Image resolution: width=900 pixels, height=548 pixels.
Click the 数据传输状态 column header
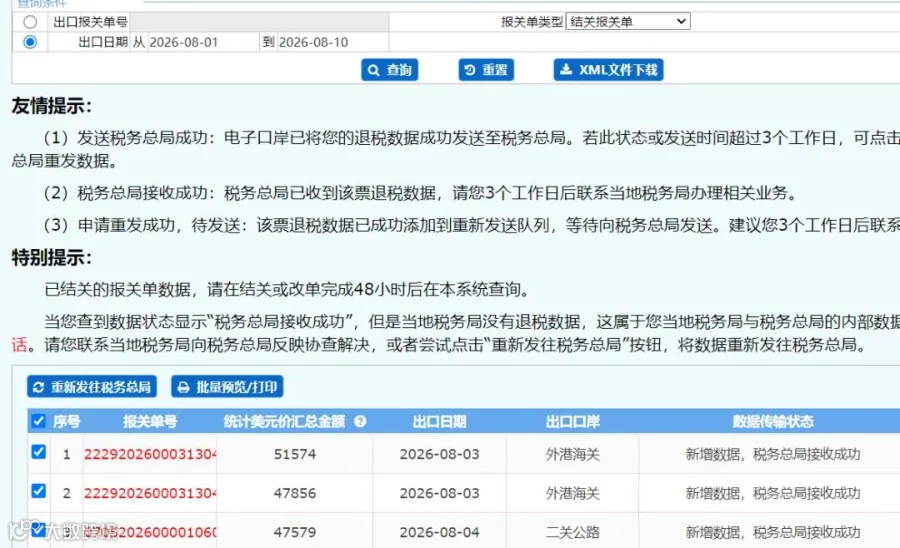tap(773, 422)
